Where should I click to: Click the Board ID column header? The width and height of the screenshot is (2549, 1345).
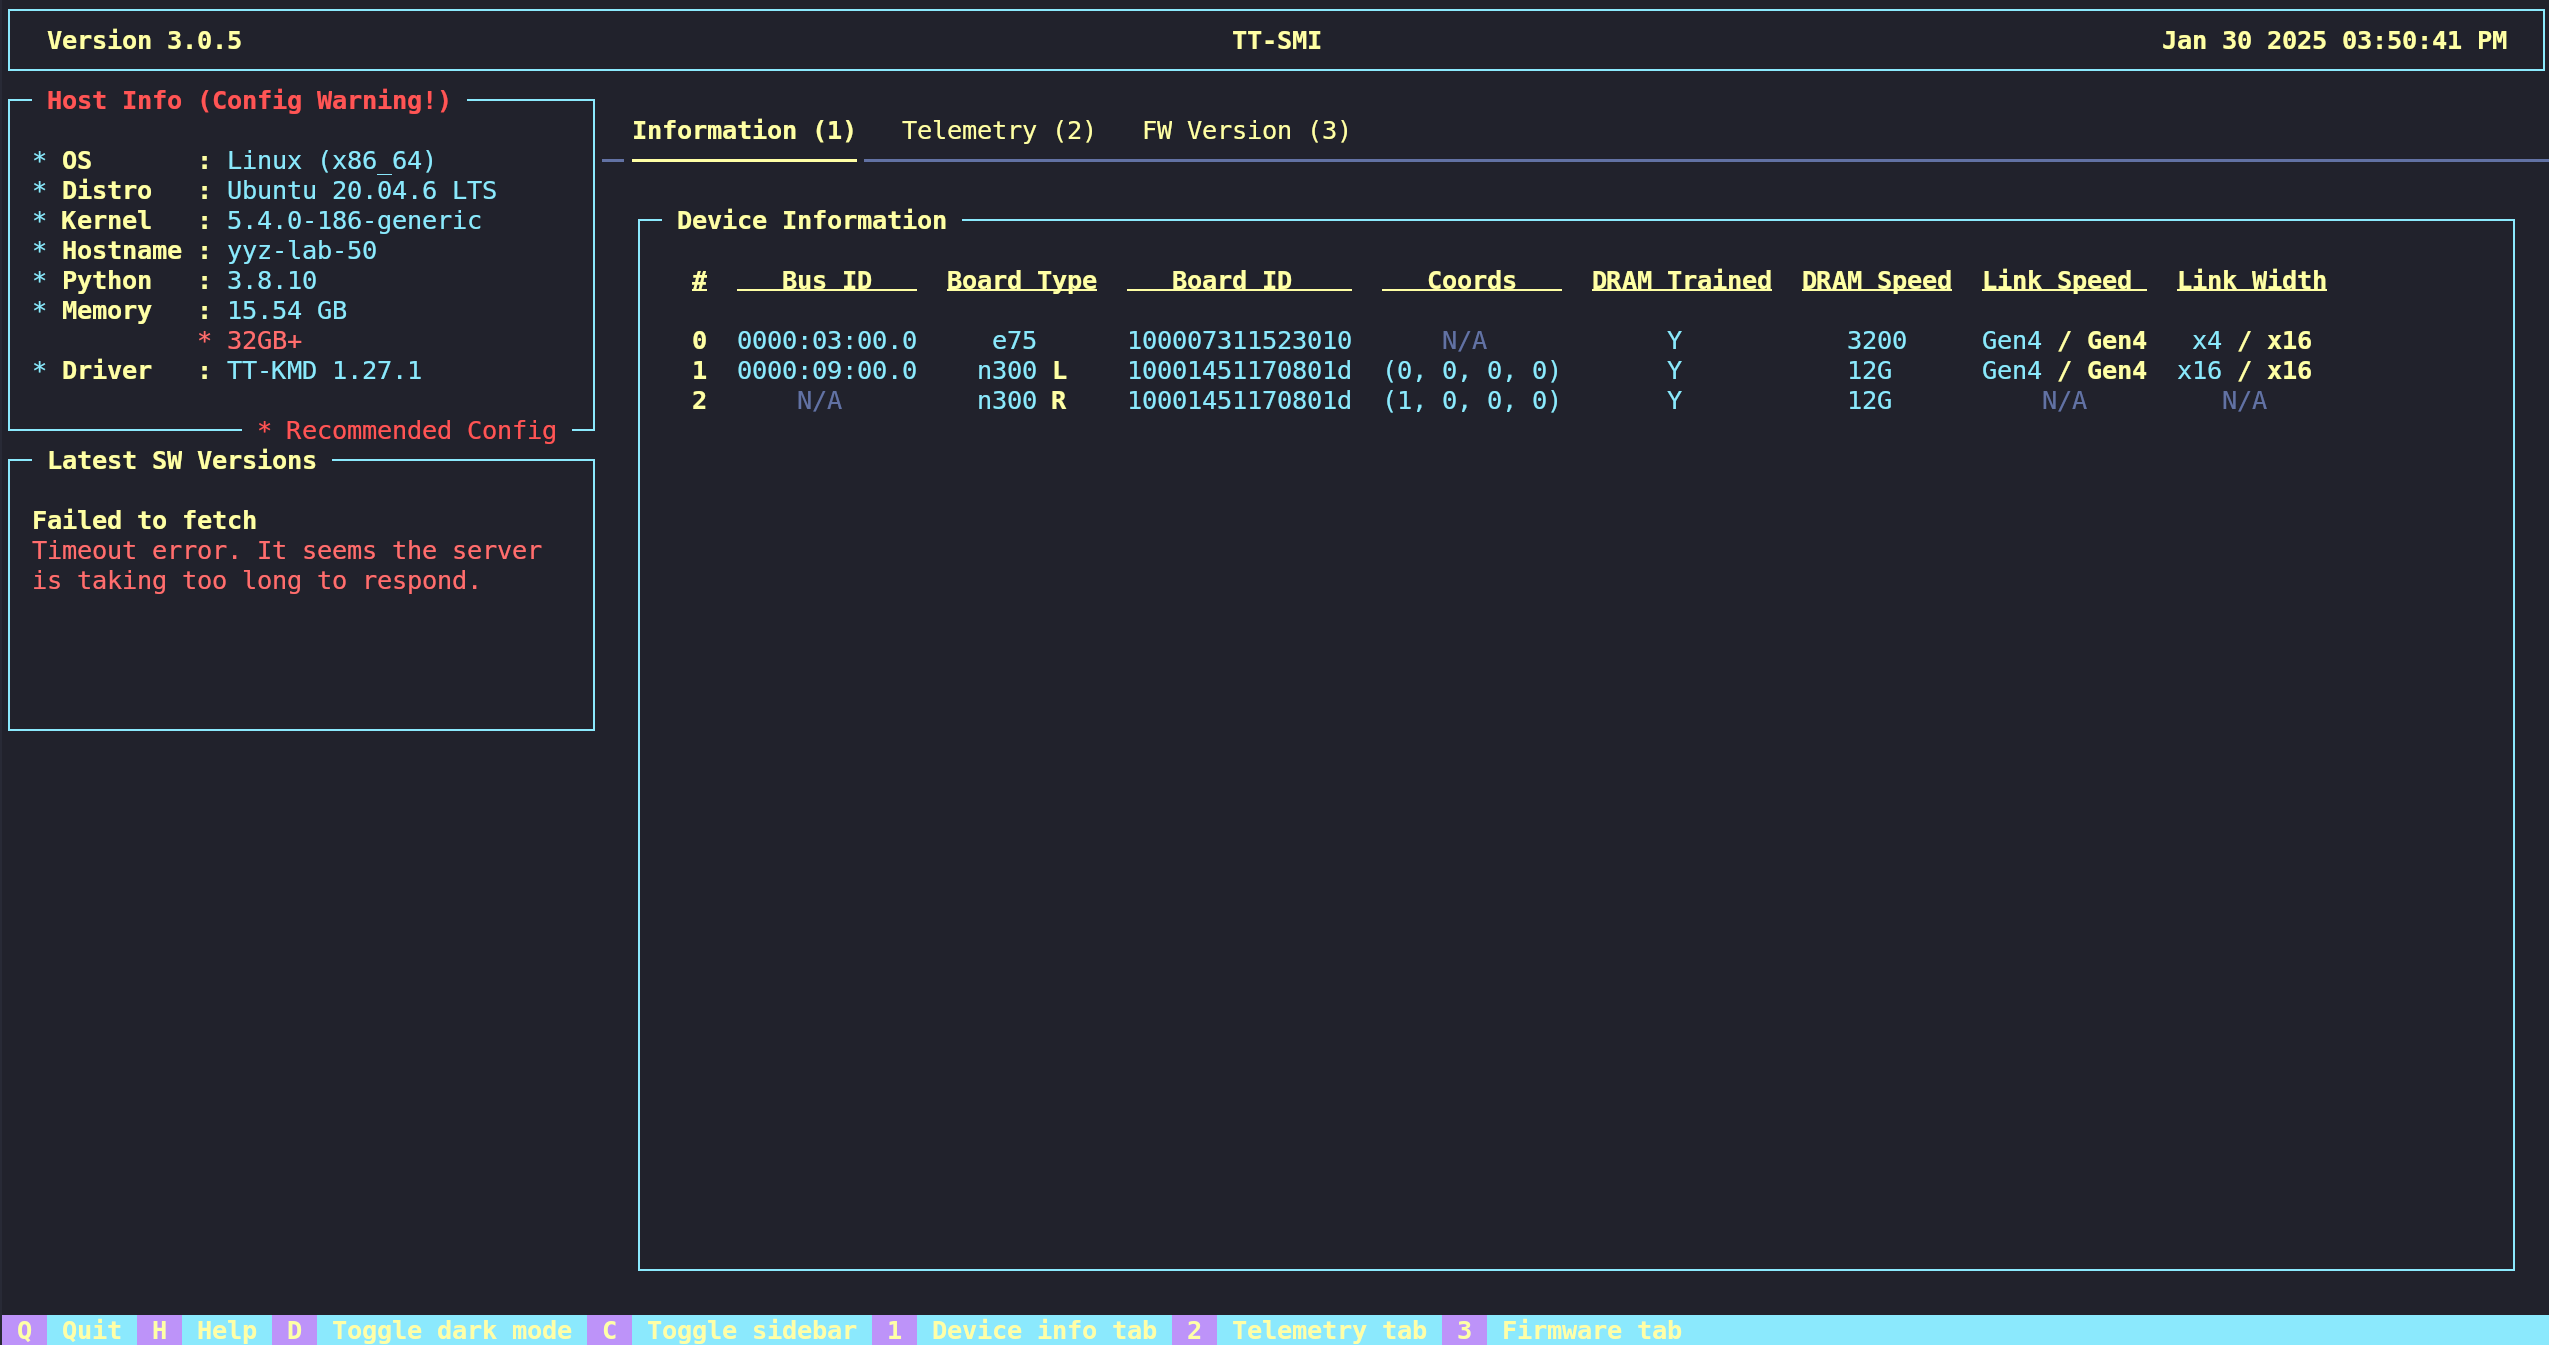1239,281
